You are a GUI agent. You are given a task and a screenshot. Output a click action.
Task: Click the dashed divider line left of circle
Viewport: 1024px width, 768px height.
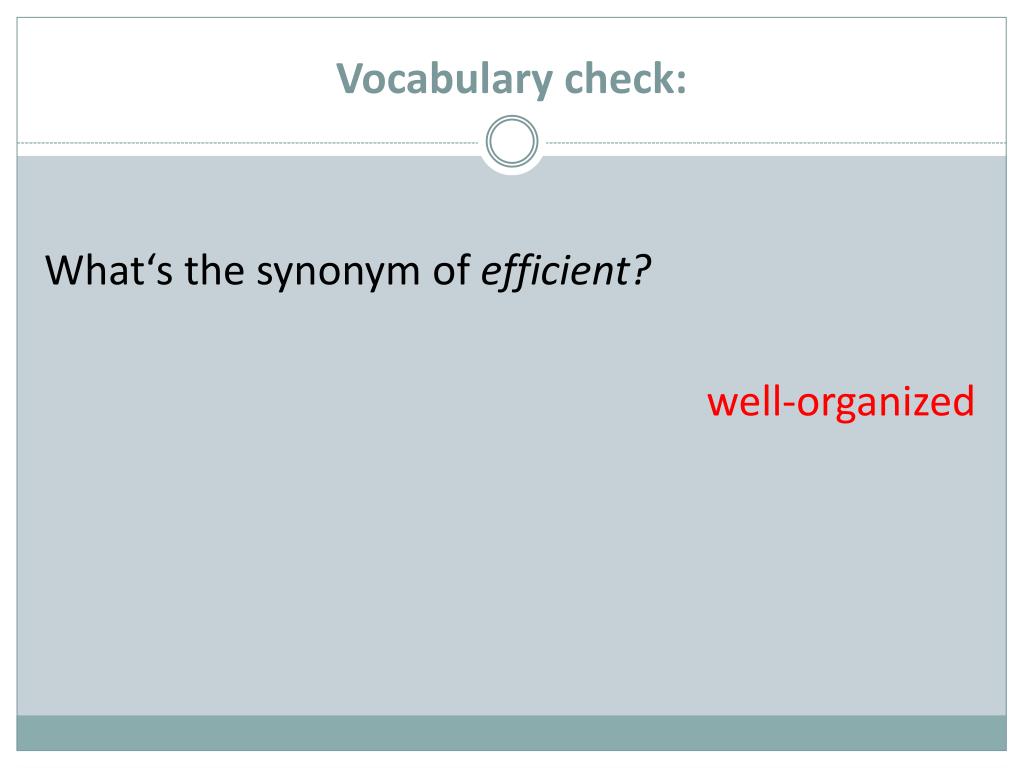click(248, 142)
